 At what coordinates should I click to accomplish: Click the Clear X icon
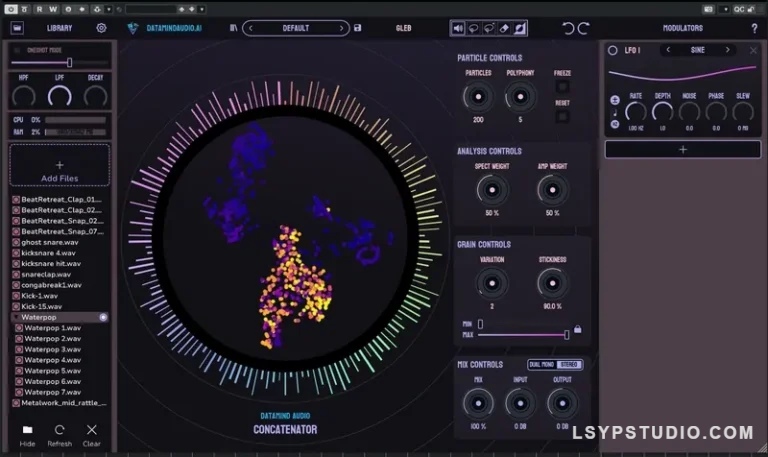pyautogui.click(x=91, y=430)
